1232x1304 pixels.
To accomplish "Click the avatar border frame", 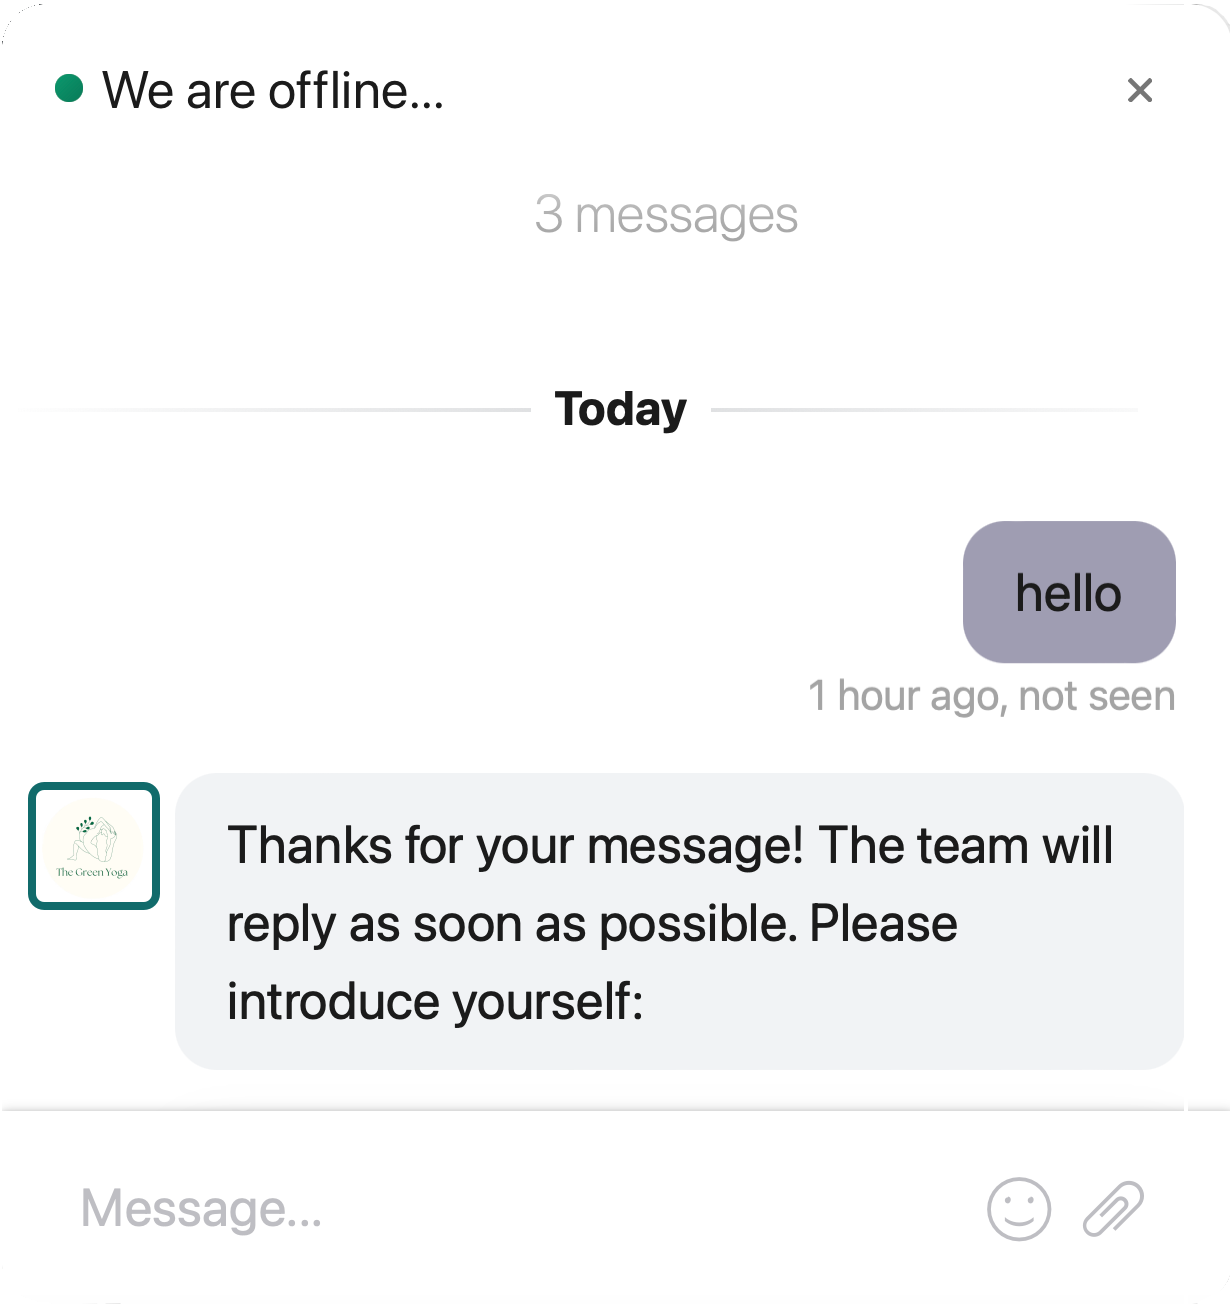I will pyautogui.click(x=94, y=790).
